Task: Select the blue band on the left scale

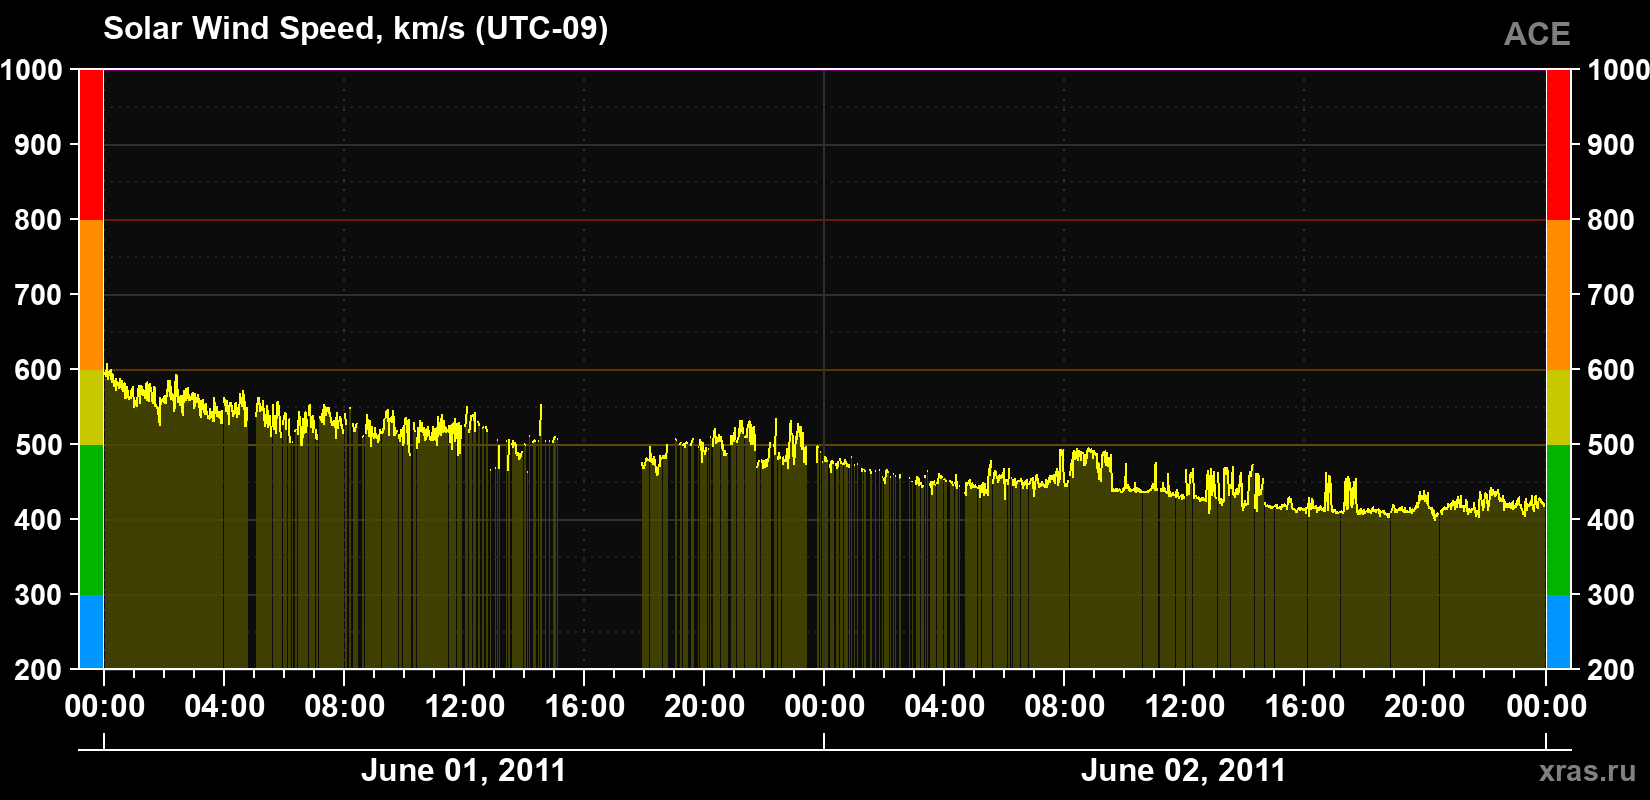Action: click(91, 632)
